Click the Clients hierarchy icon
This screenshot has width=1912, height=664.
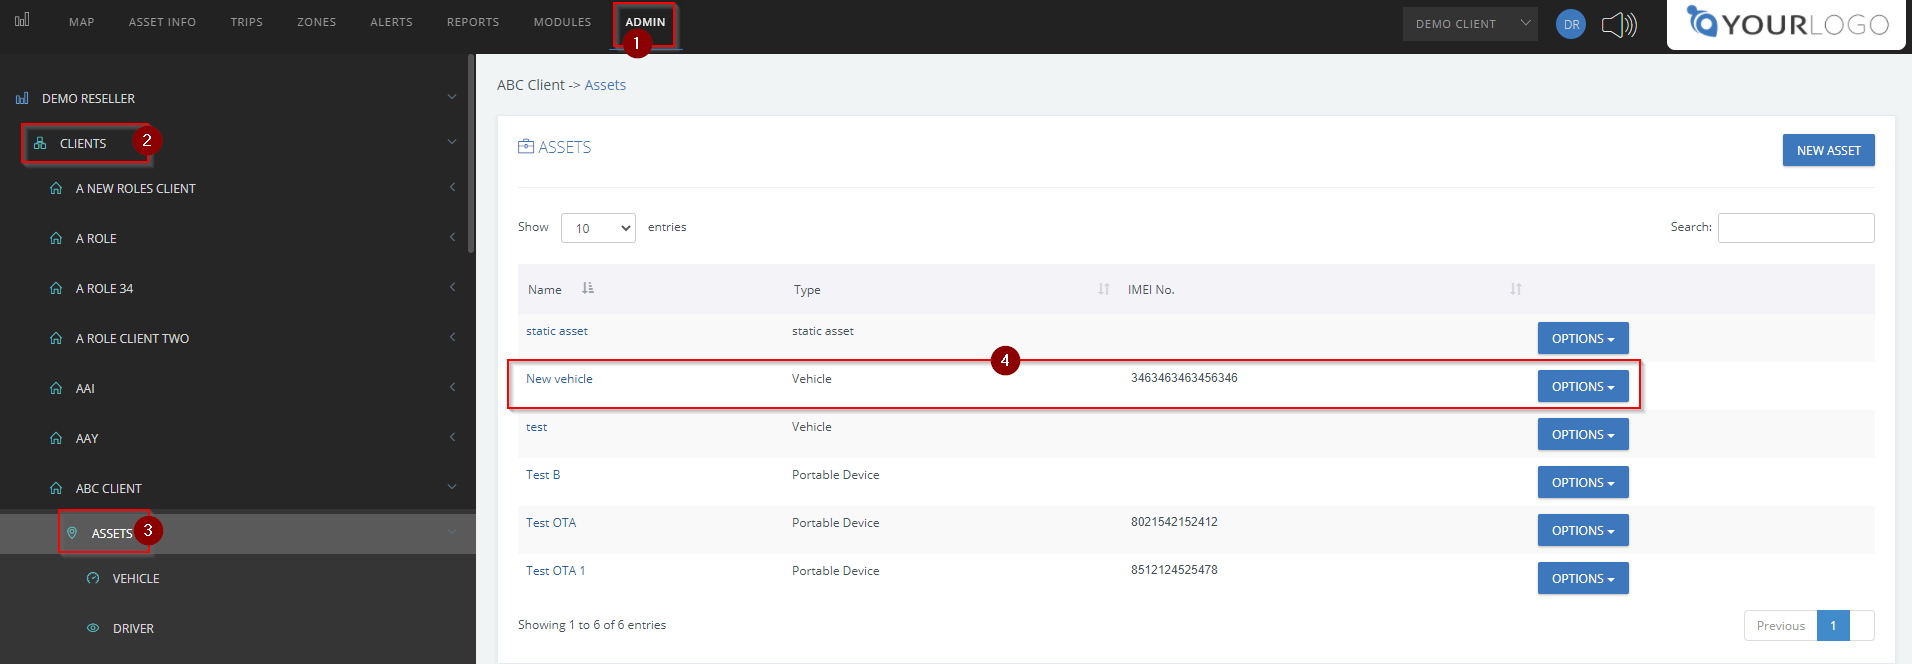click(x=40, y=143)
